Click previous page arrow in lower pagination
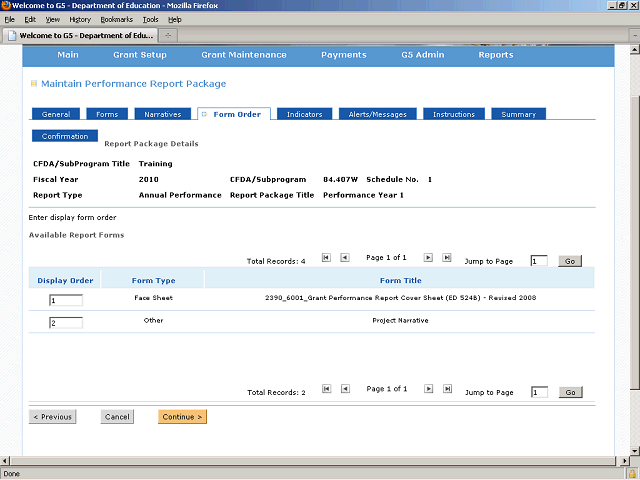 [344, 389]
